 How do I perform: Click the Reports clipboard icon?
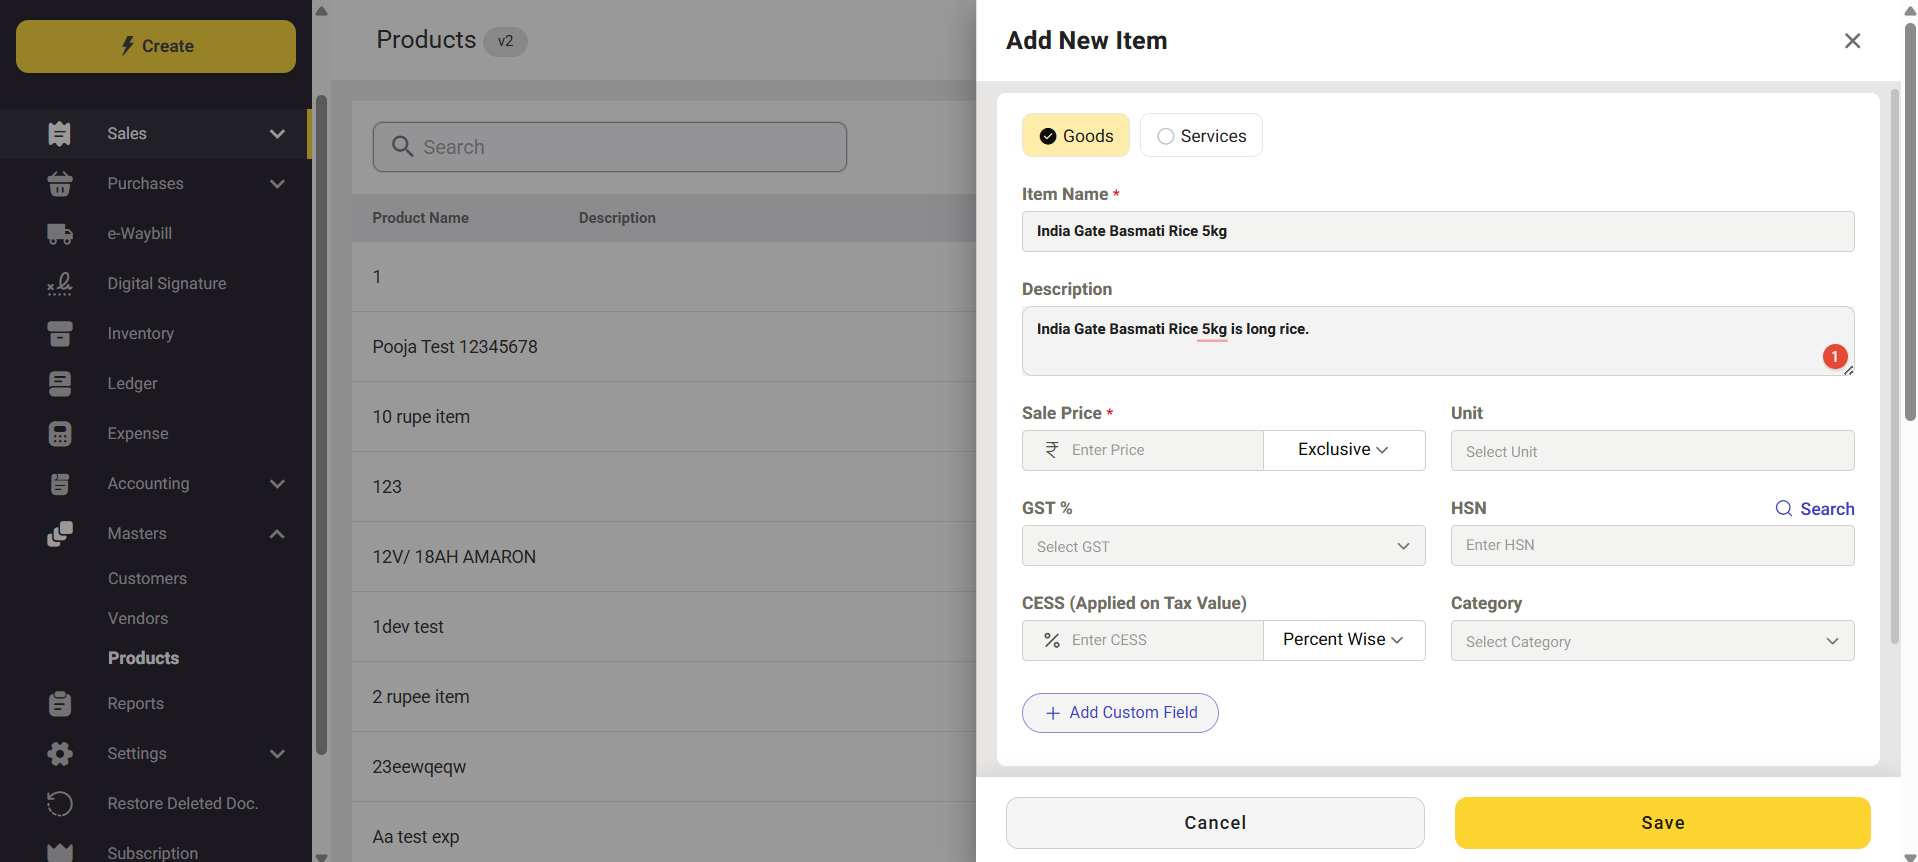coord(60,704)
